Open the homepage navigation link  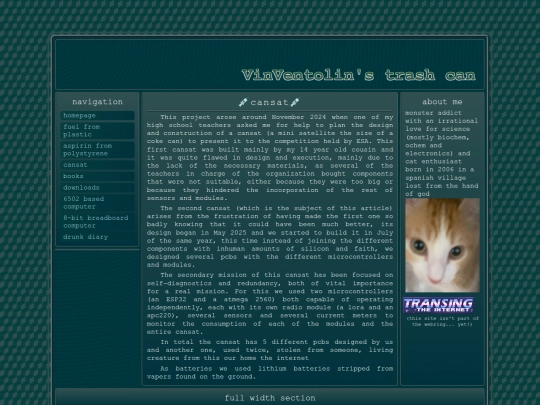click(x=97, y=116)
